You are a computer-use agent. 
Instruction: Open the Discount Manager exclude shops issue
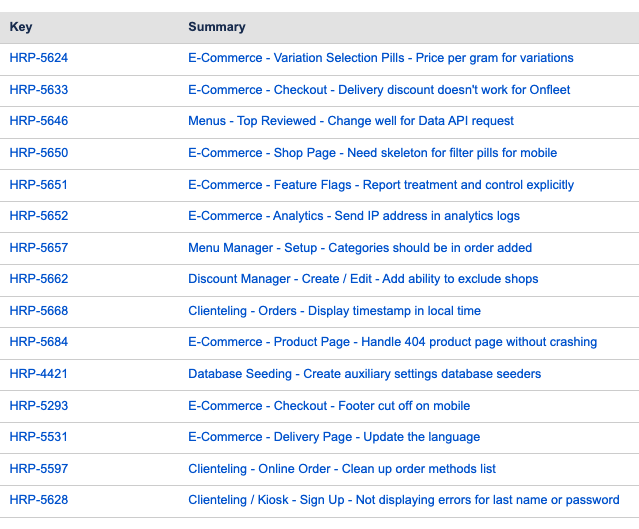(x=363, y=279)
